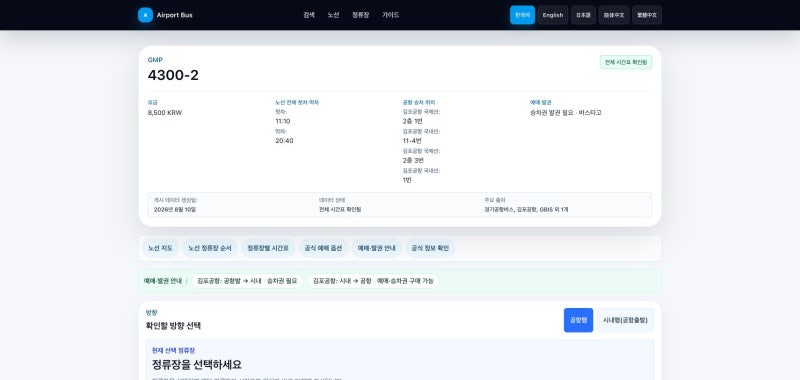Click the 예매·발권 안내 label in green bar
800x380 pixels.
click(163, 281)
